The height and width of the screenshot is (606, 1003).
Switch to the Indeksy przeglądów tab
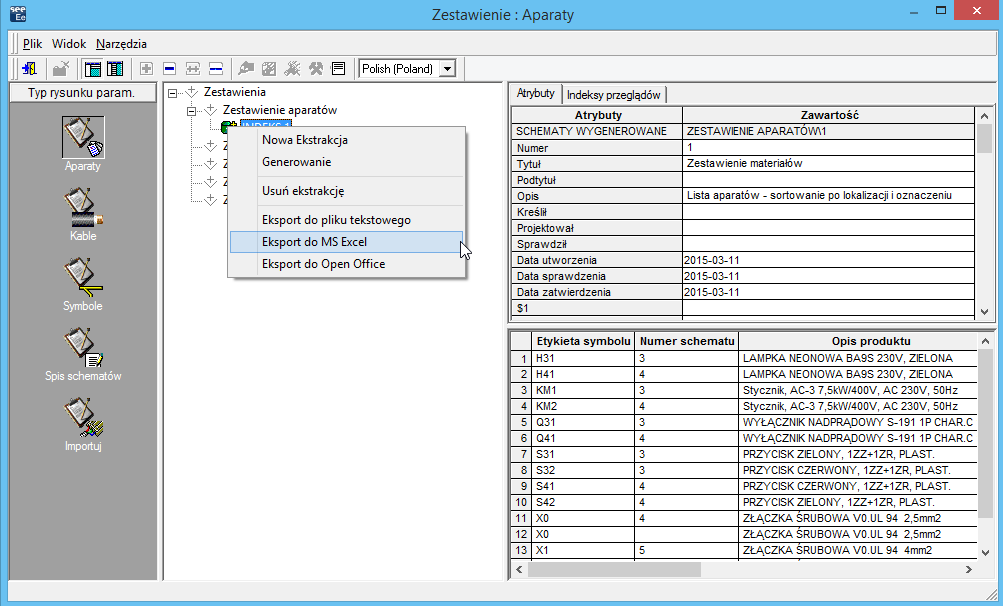[613, 95]
